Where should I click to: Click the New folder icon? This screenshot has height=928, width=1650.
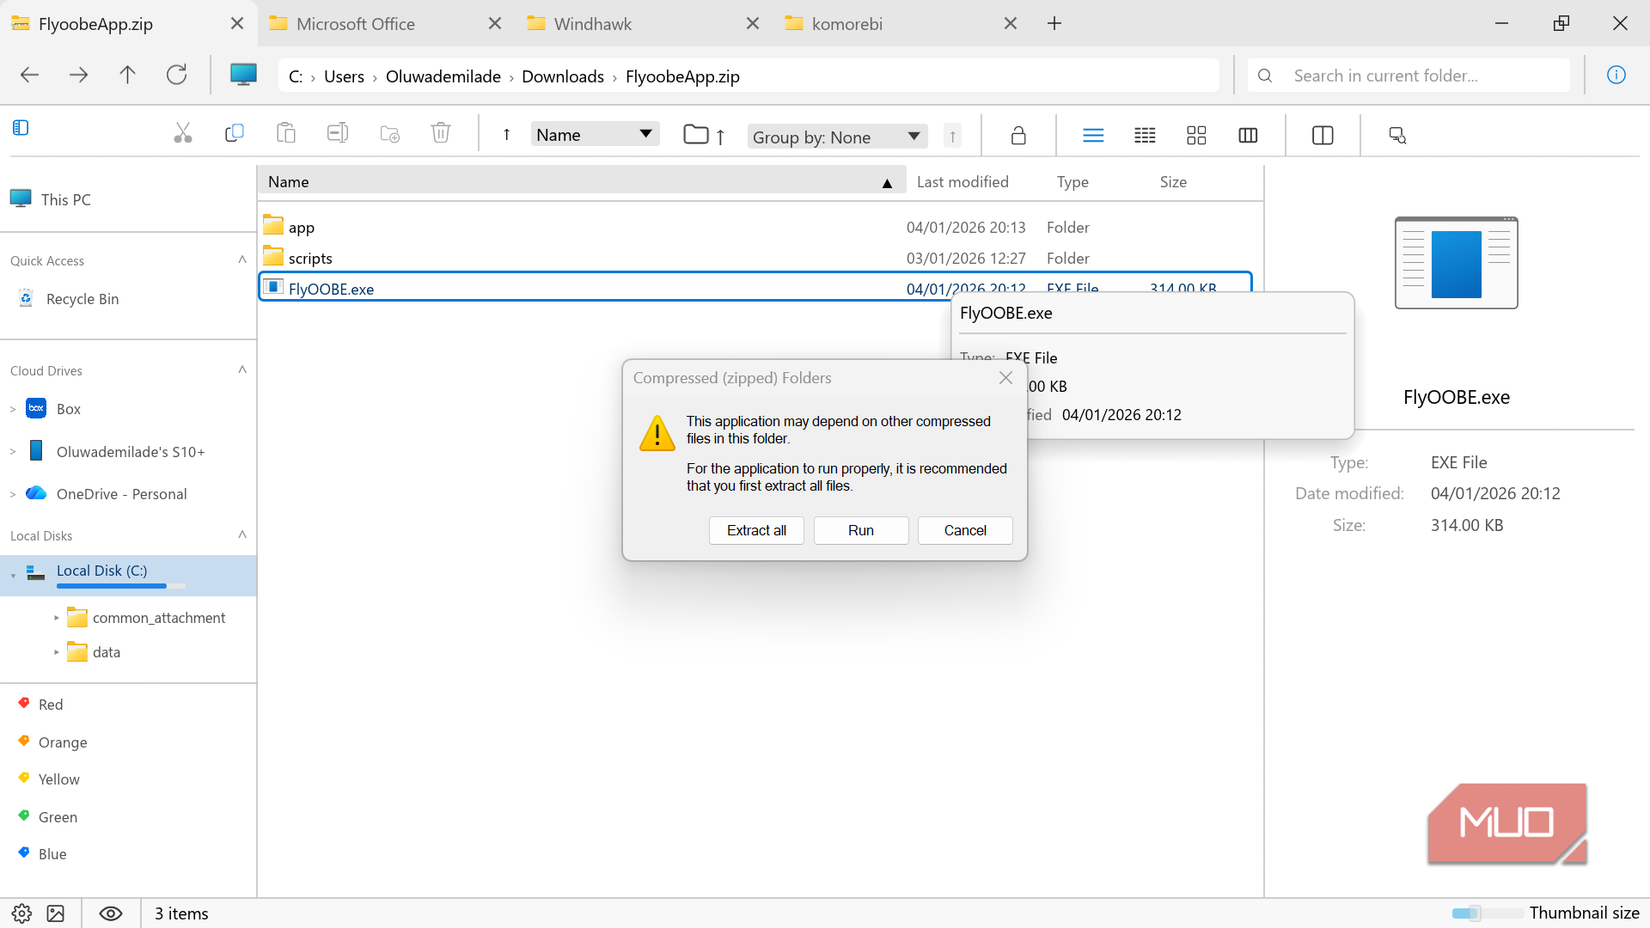click(390, 134)
